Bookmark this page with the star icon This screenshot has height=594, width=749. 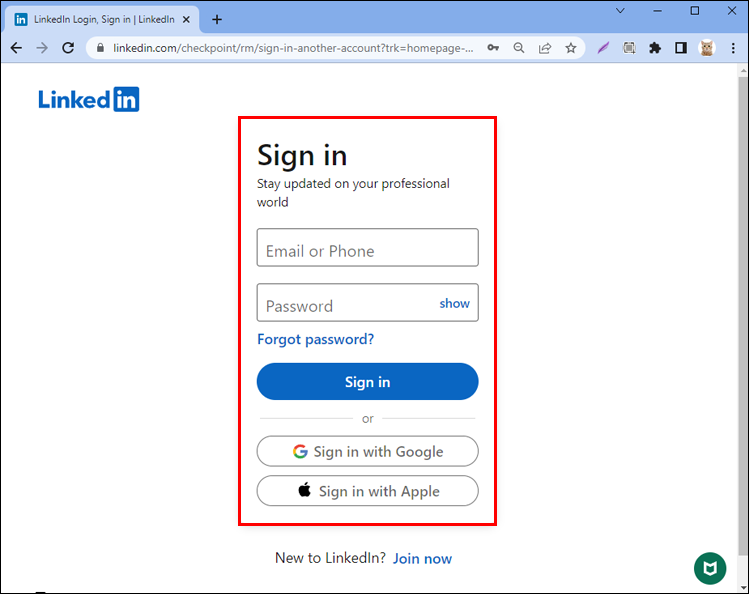click(571, 47)
